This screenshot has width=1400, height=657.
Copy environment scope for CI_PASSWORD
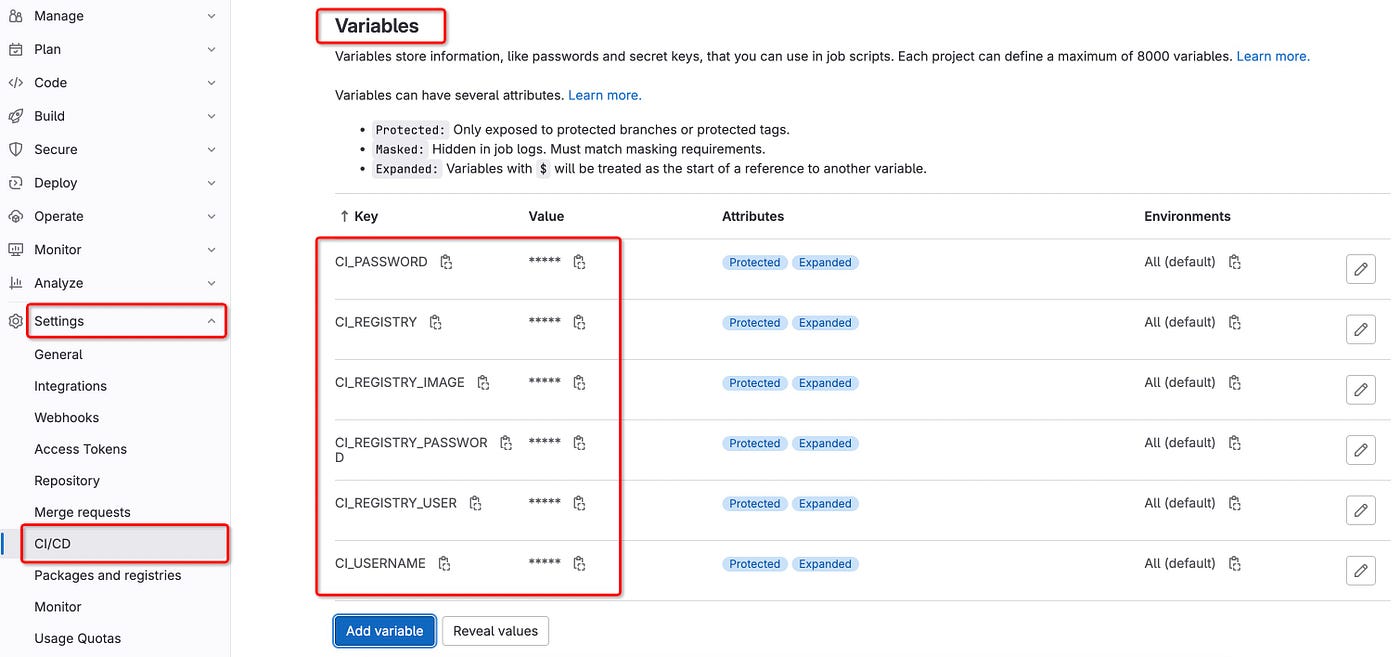[1235, 262]
